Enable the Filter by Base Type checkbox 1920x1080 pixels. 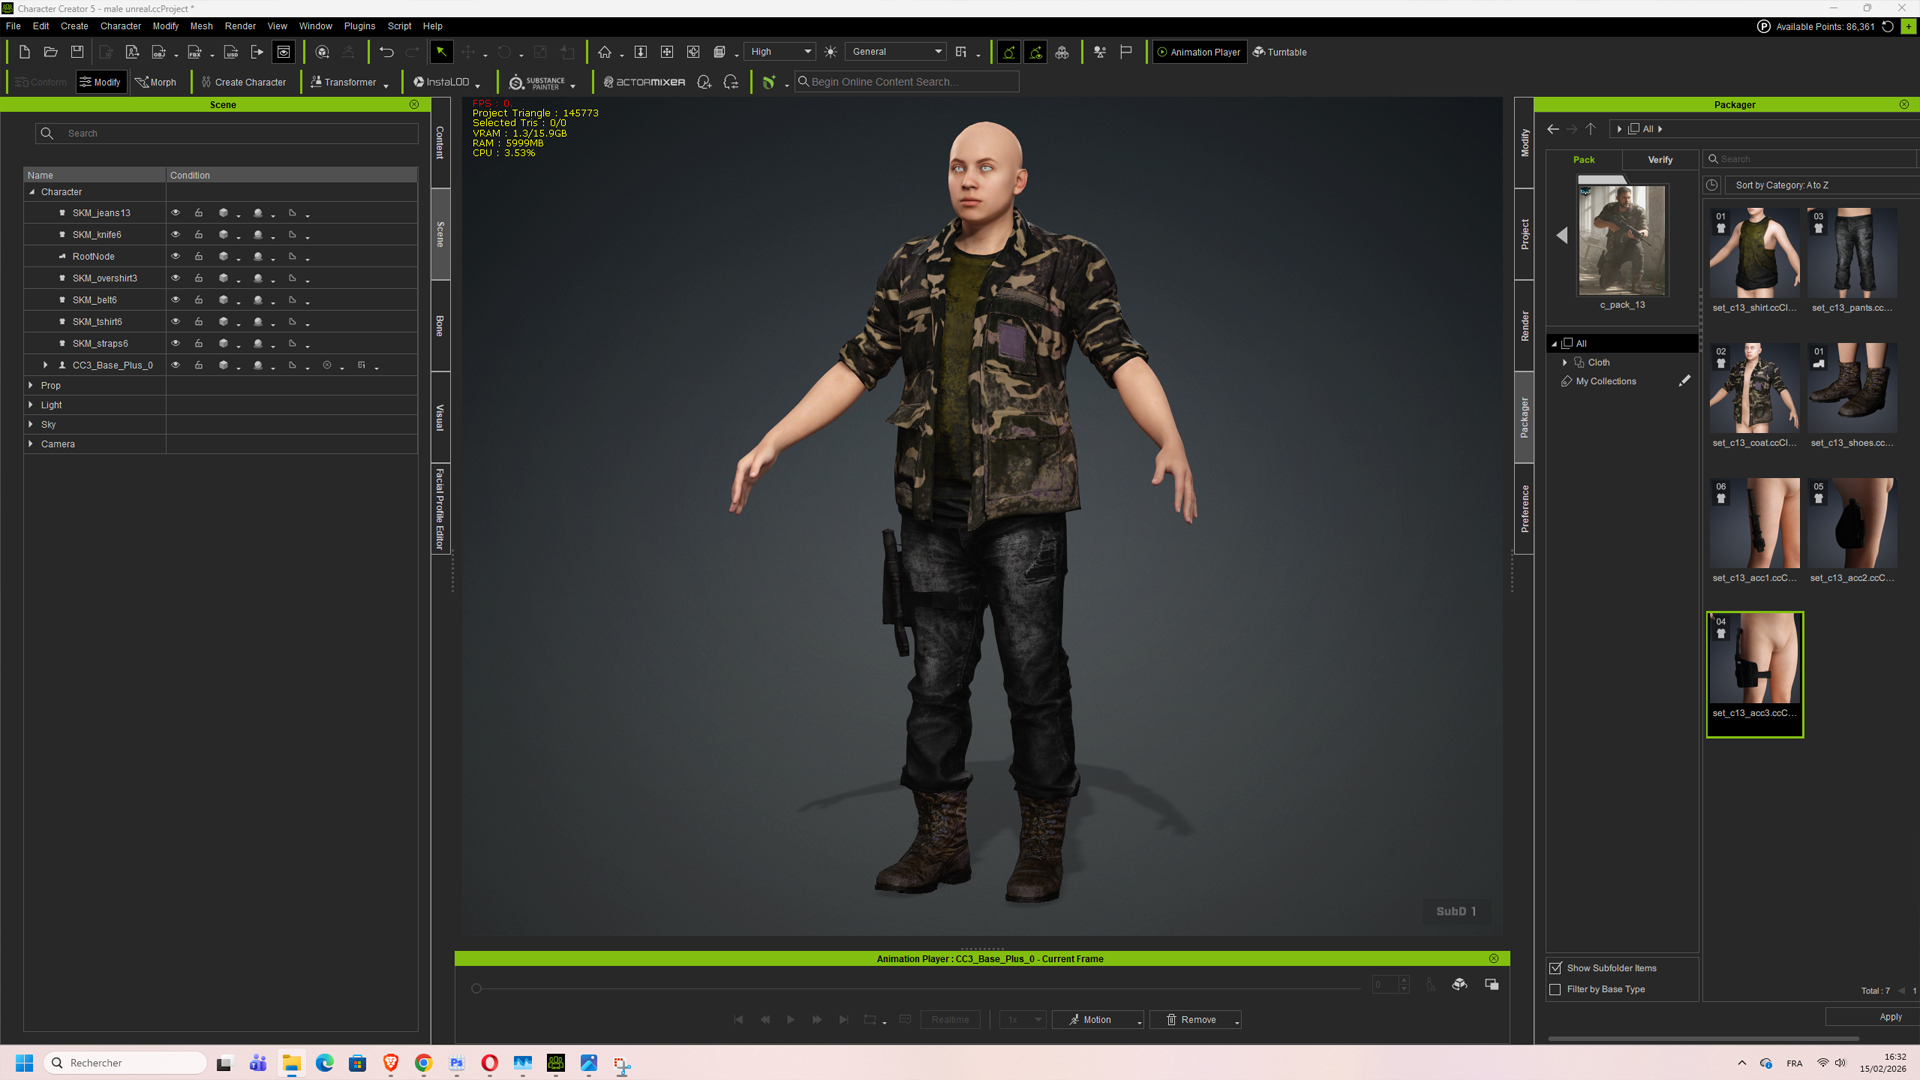point(1555,989)
